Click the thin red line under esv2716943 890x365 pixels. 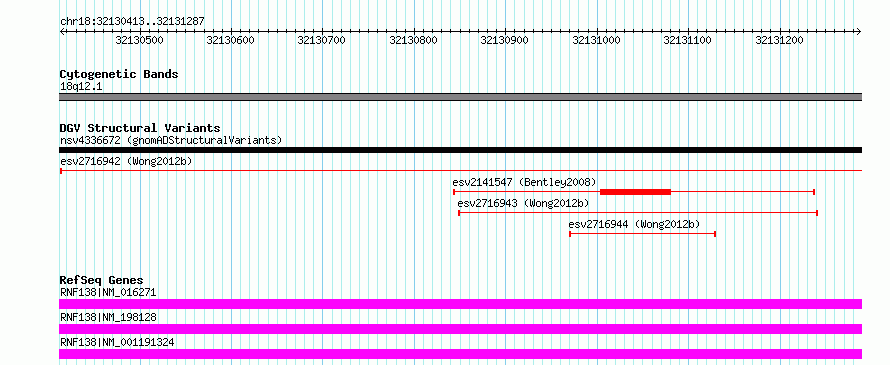tap(638, 213)
